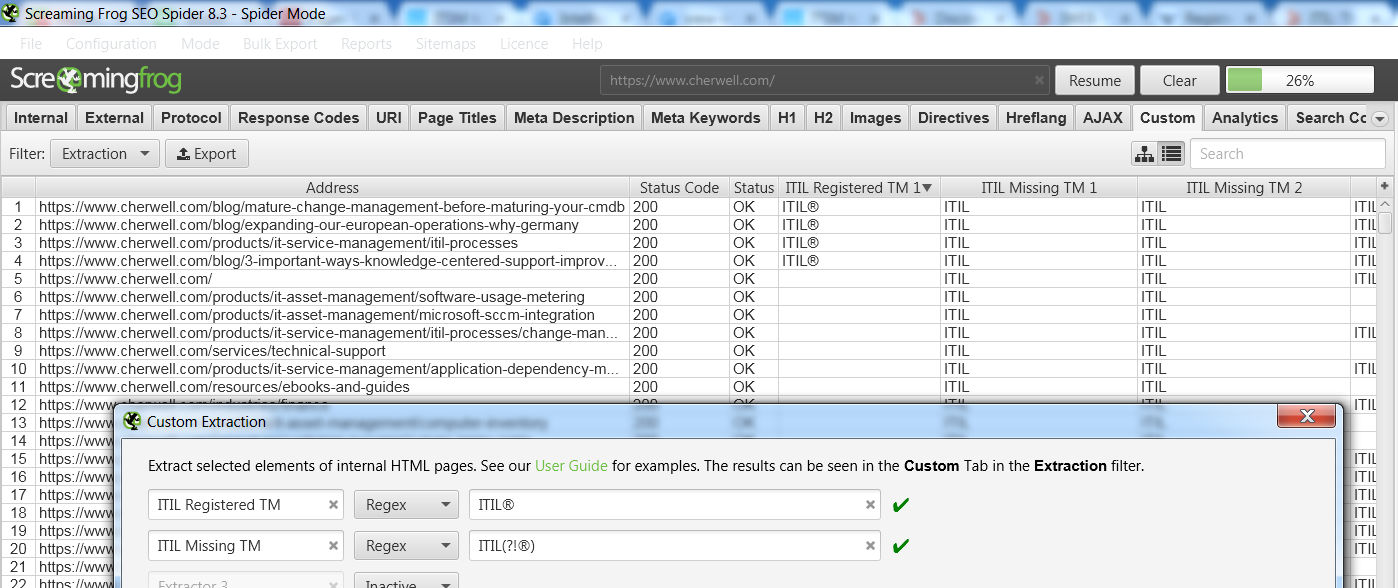Open the Bulk Export menu

click(280, 44)
